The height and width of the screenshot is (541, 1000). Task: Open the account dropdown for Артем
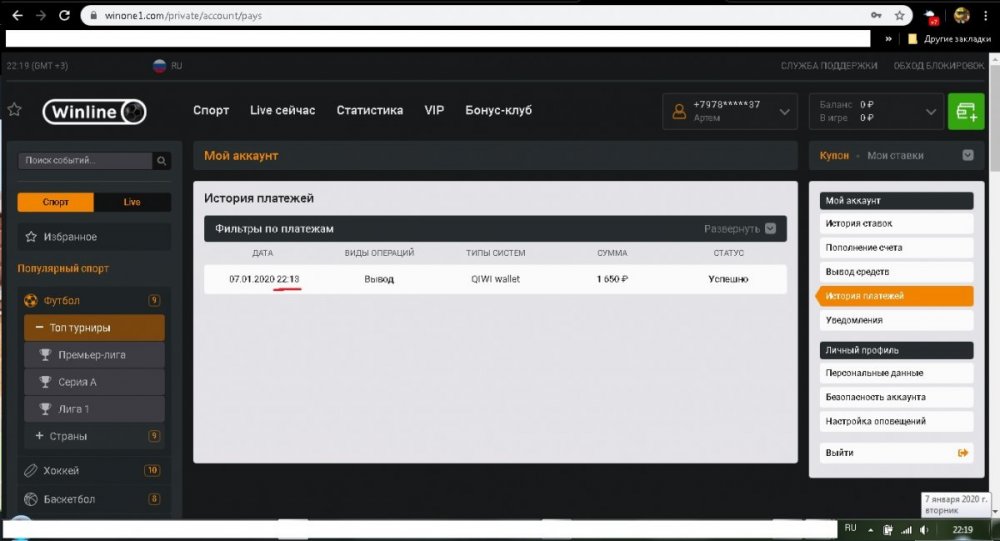click(784, 112)
